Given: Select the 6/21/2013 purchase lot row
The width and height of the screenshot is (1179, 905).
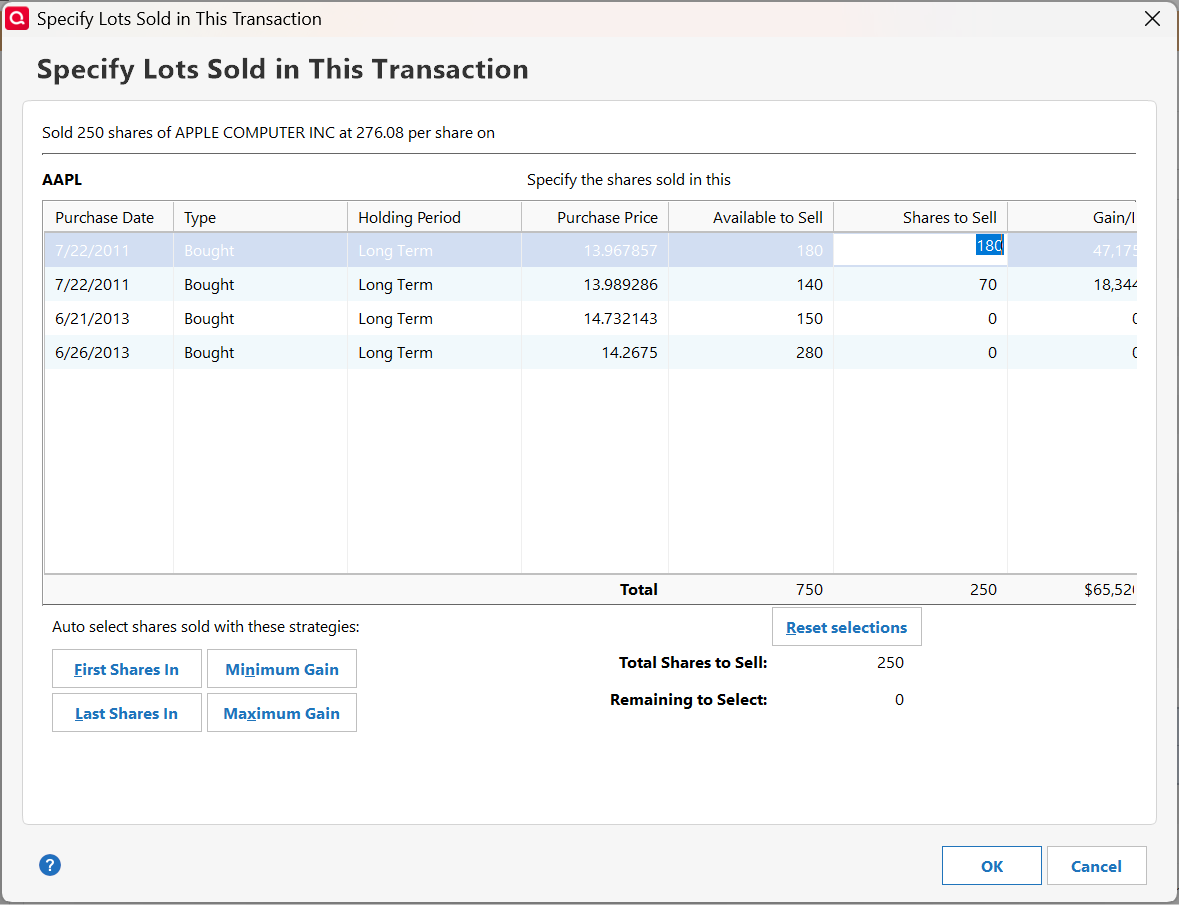Looking at the screenshot, I should [x=92, y=319].
